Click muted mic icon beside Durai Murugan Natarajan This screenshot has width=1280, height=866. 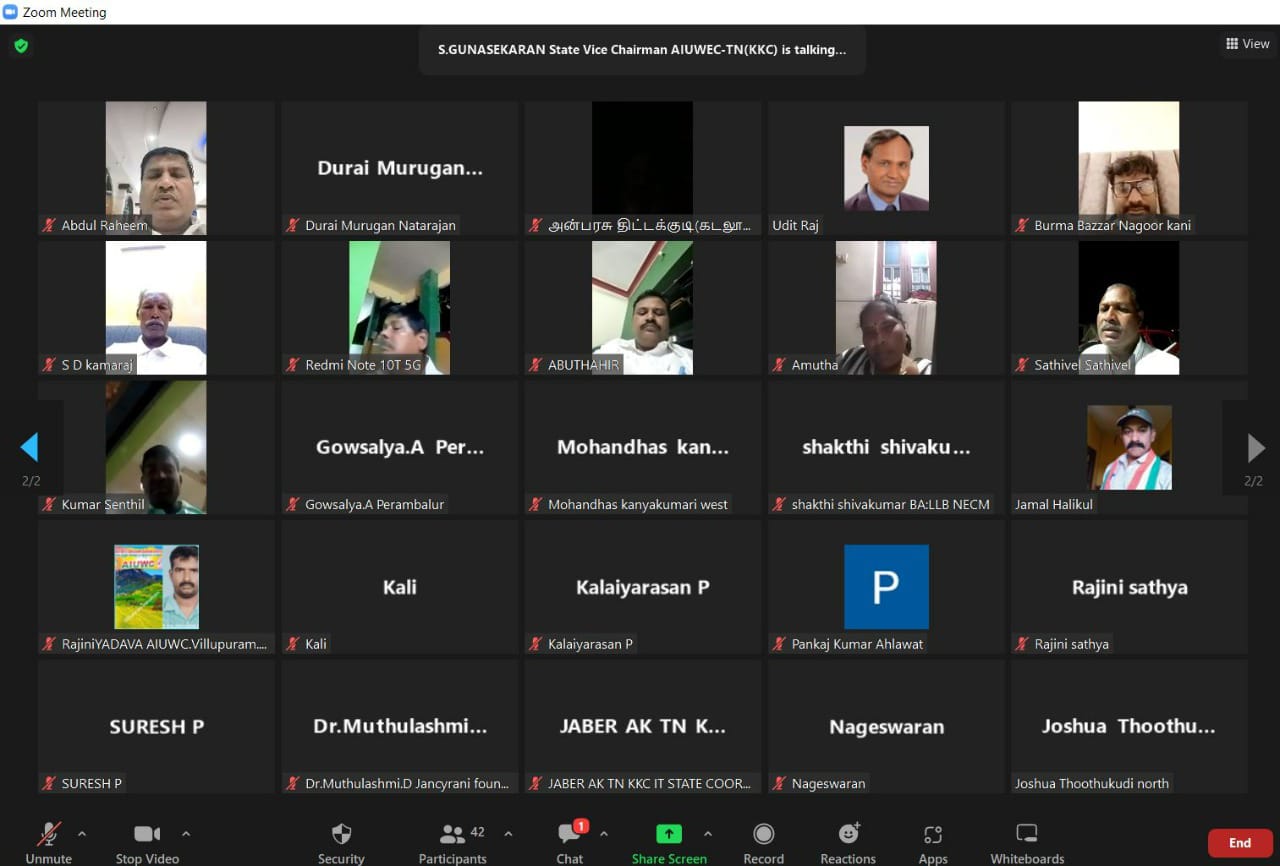click(x=293, y=225)
